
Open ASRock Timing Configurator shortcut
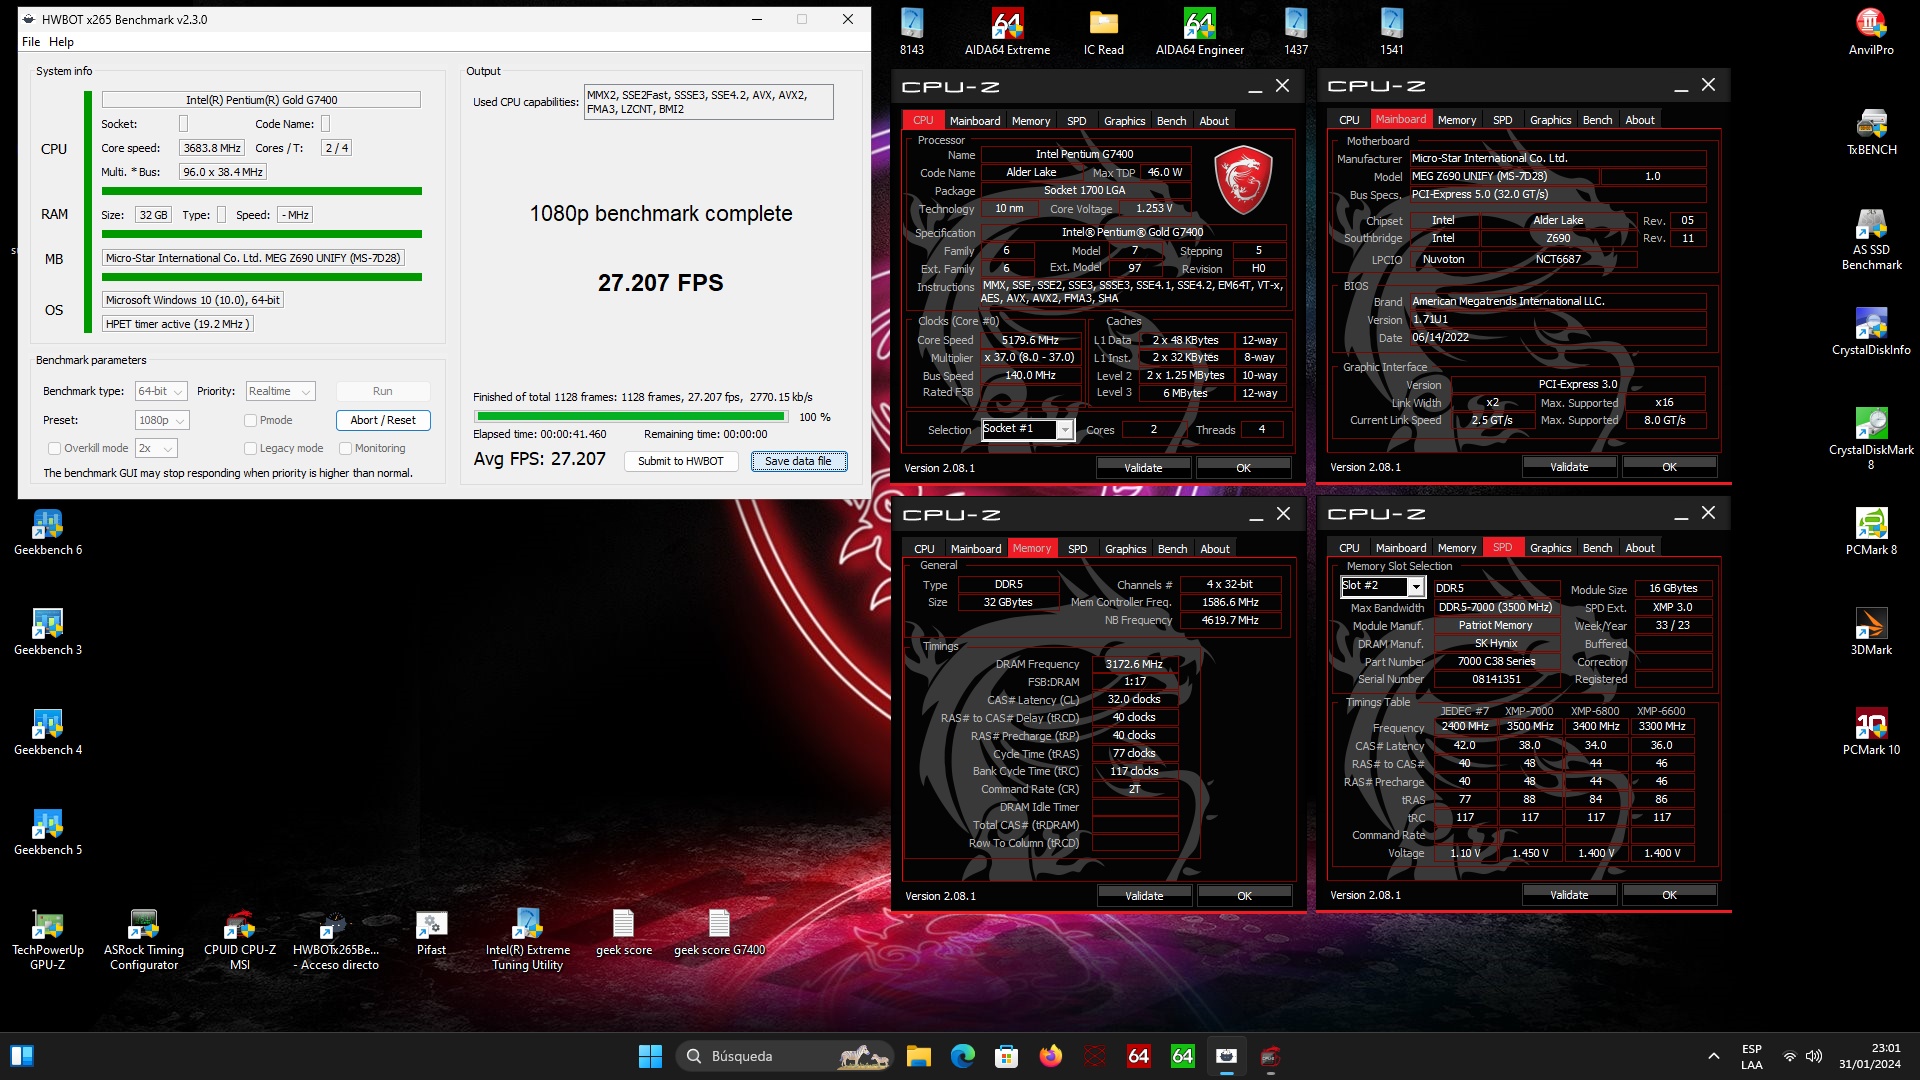coord(144,940)
